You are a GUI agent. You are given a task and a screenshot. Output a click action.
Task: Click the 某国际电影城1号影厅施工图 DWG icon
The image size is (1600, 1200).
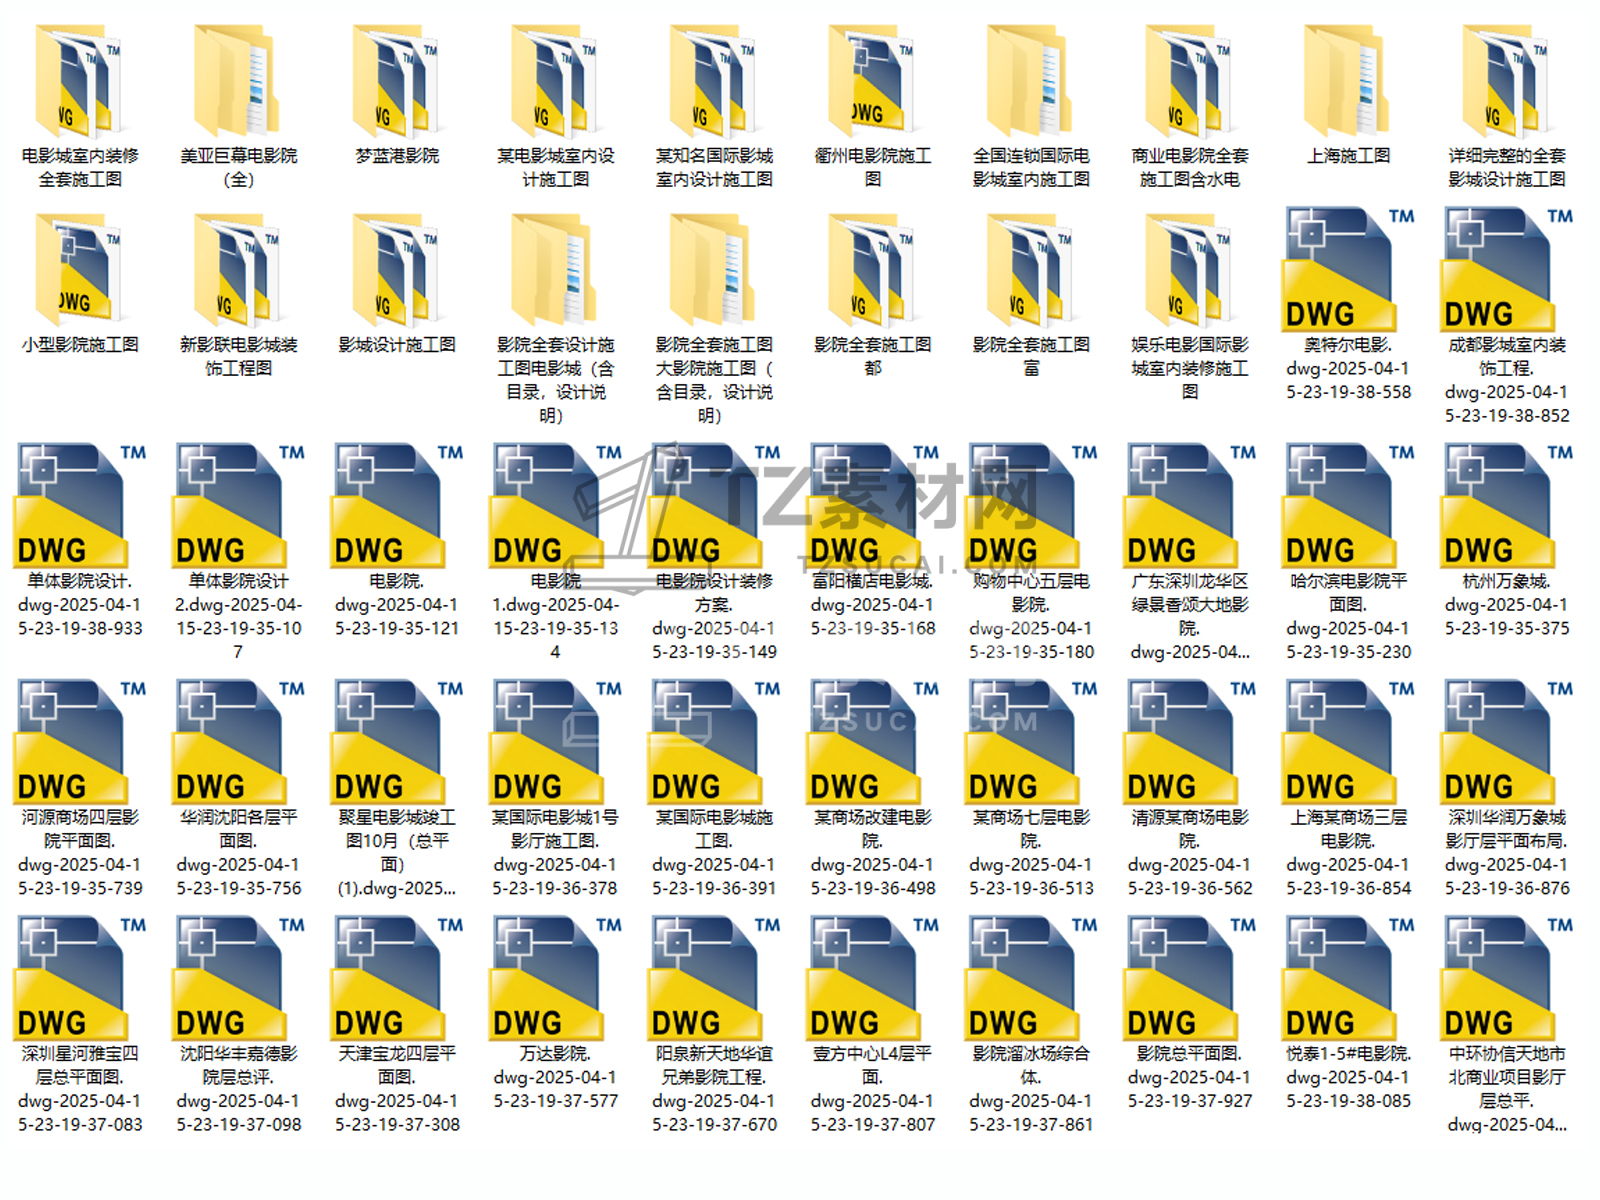[555, 741]
